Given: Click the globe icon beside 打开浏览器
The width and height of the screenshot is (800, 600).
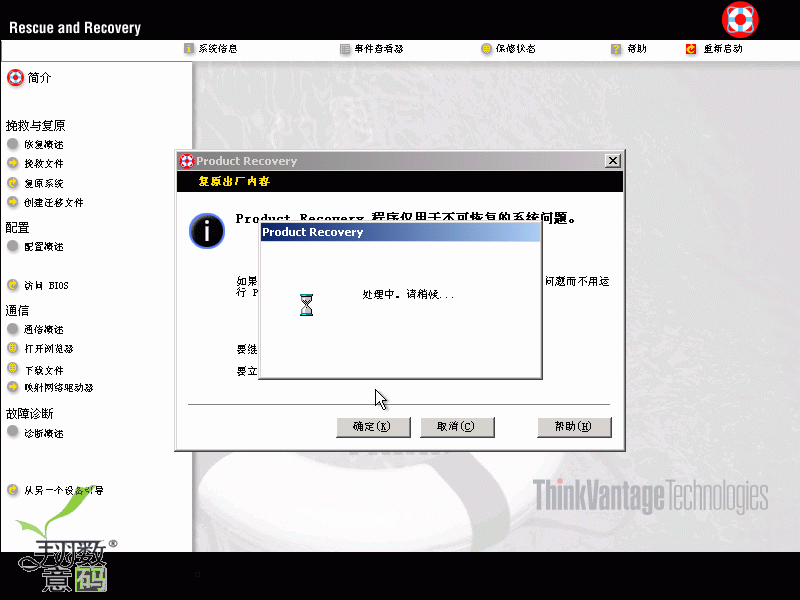Looking at the screenshot, I should coord(13,348).
